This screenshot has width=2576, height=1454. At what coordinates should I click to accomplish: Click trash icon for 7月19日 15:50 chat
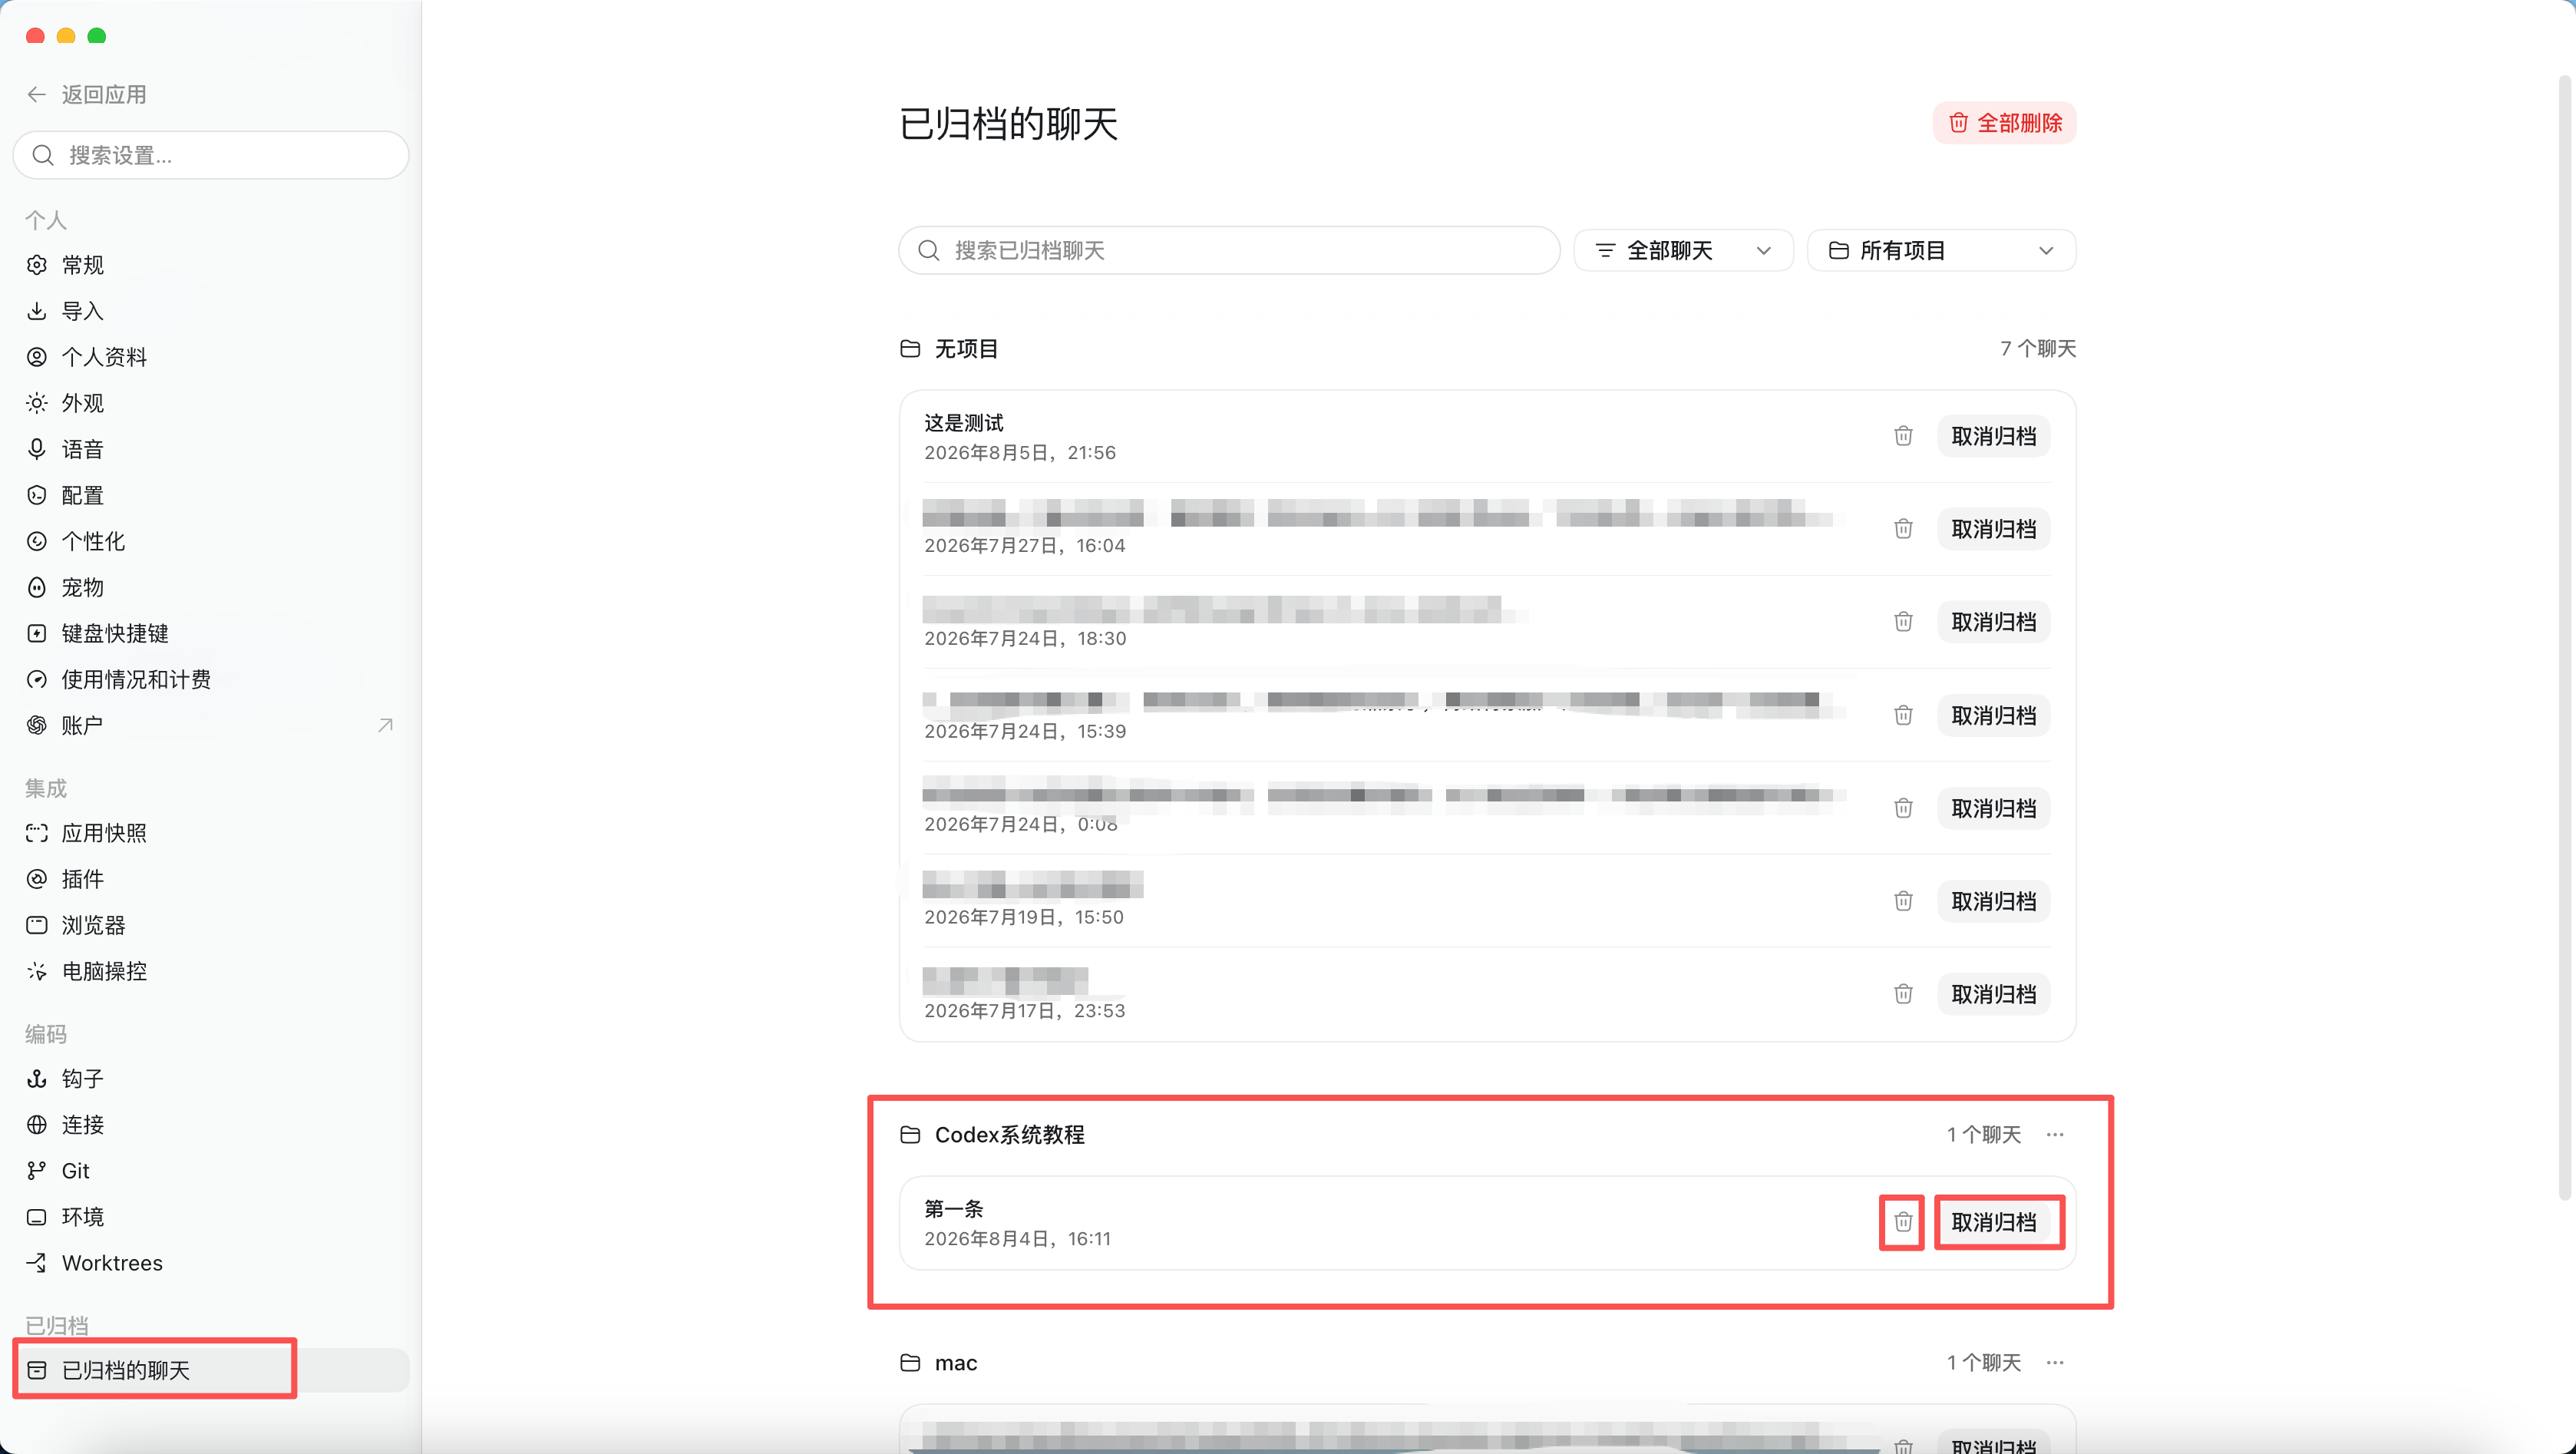[x=1903, y=901]
